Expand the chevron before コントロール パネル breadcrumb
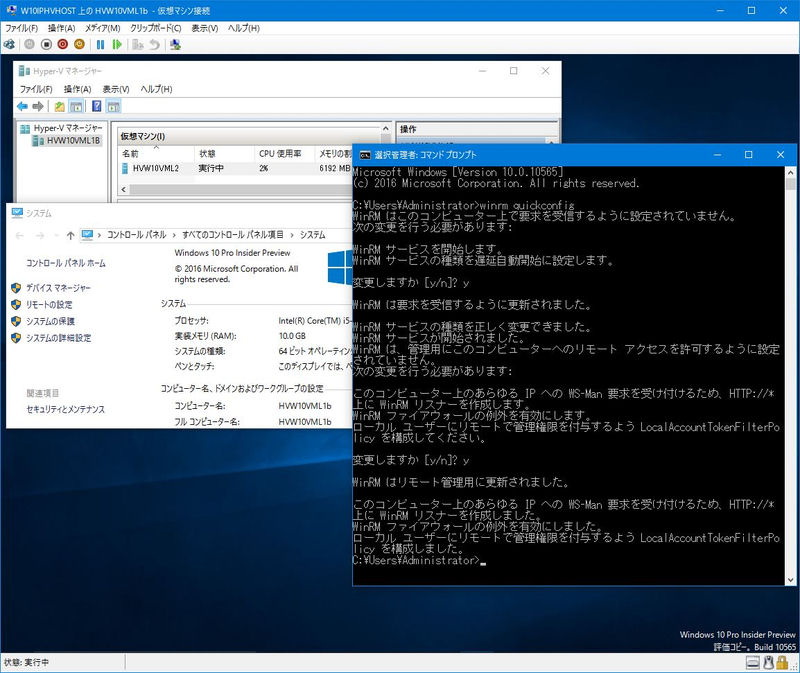The height and width of the screenshot is (673, 800). pos(99,235)
